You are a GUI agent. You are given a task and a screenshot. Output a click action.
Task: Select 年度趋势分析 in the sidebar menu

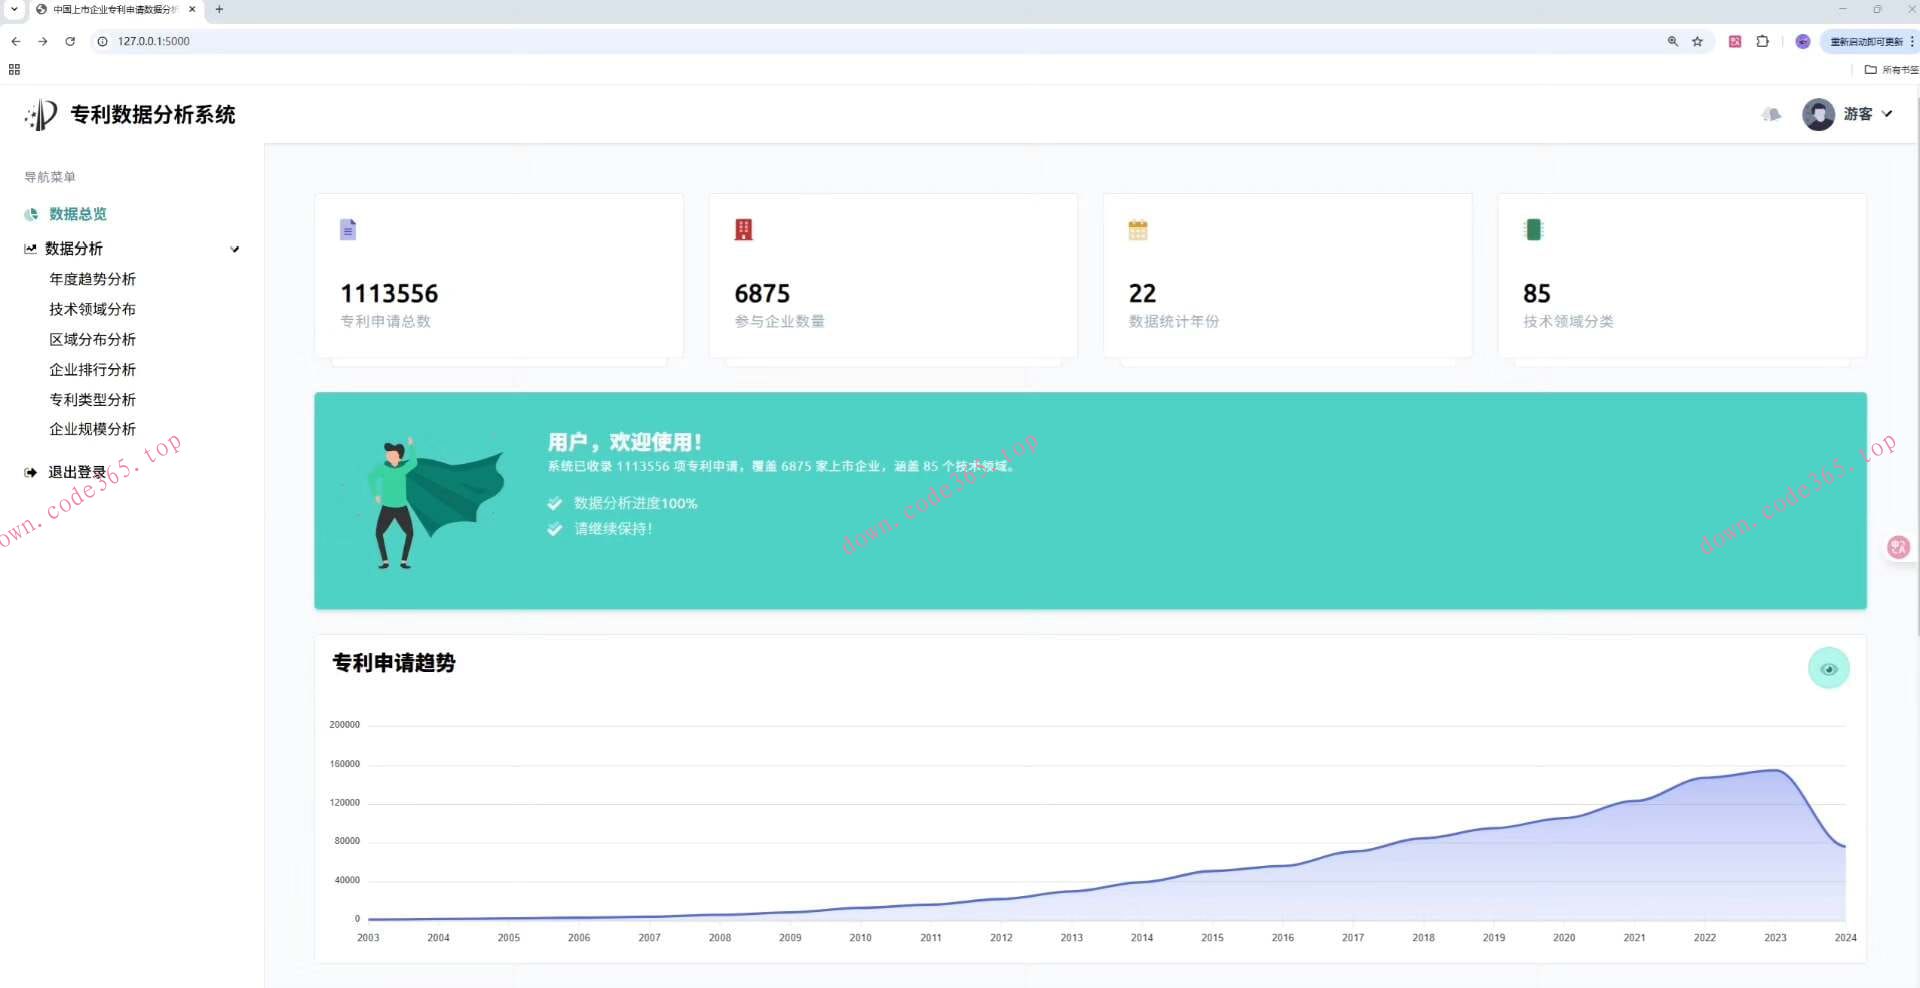(x=92, y=279)
